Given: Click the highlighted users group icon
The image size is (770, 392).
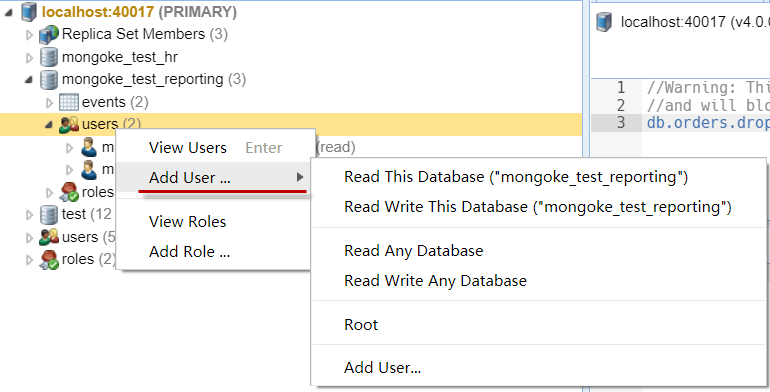Looking at the screenshot, I should 68,125.
